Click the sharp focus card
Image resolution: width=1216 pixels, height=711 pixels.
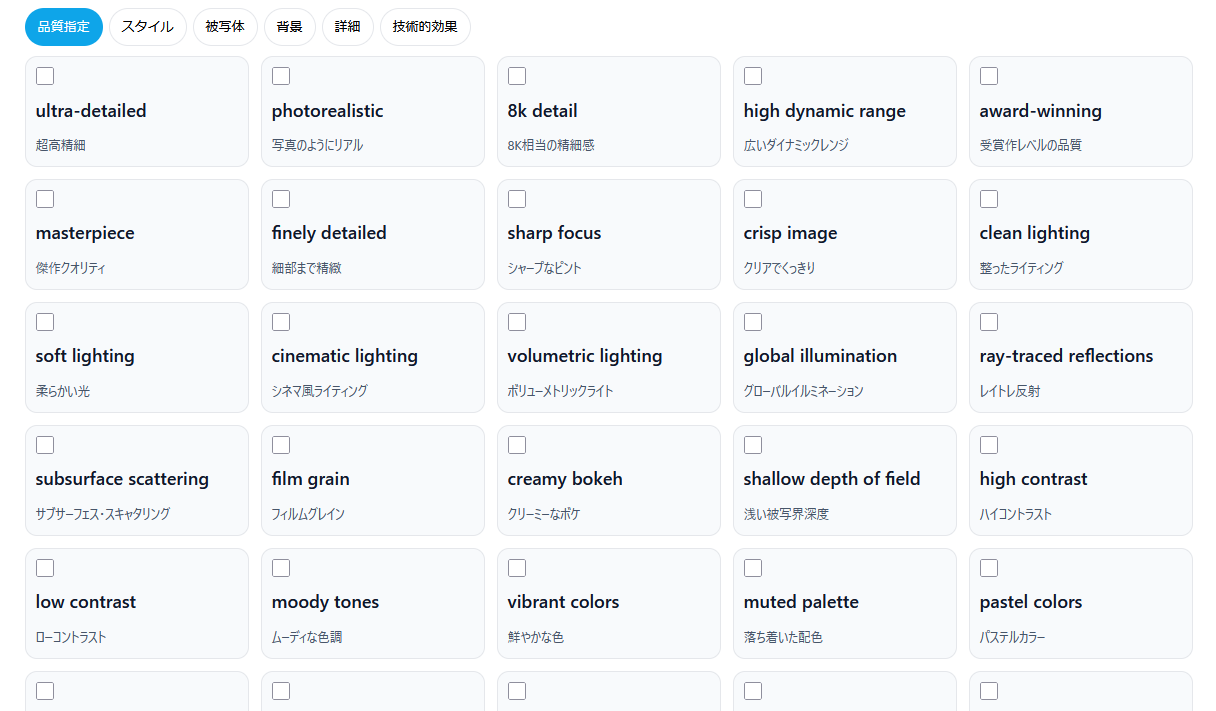pos(608,235)
